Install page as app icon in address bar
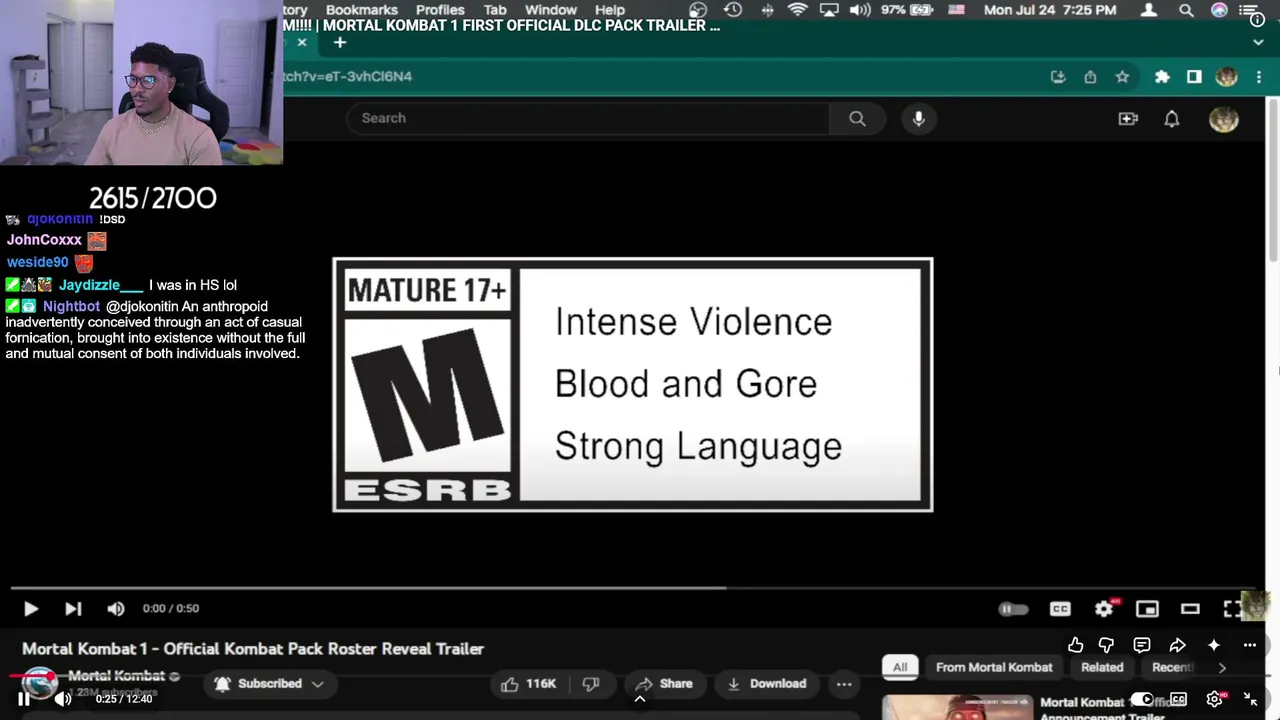Screen dimensions: 1280x720 [x=1058, y=77]
